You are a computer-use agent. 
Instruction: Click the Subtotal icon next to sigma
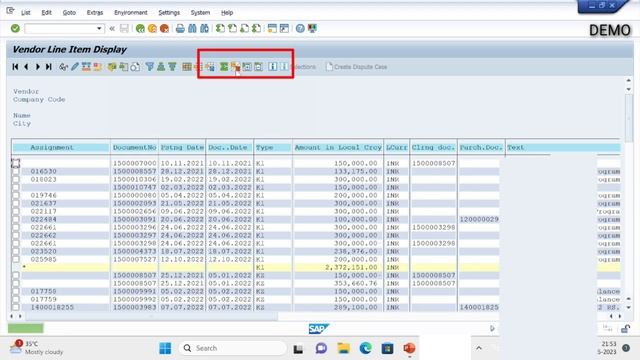[x=235, y=67]
